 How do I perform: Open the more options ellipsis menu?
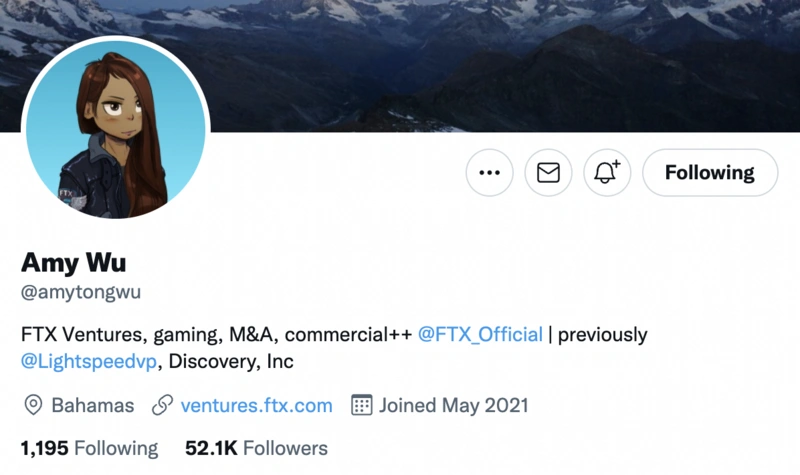tap(489, 173)
